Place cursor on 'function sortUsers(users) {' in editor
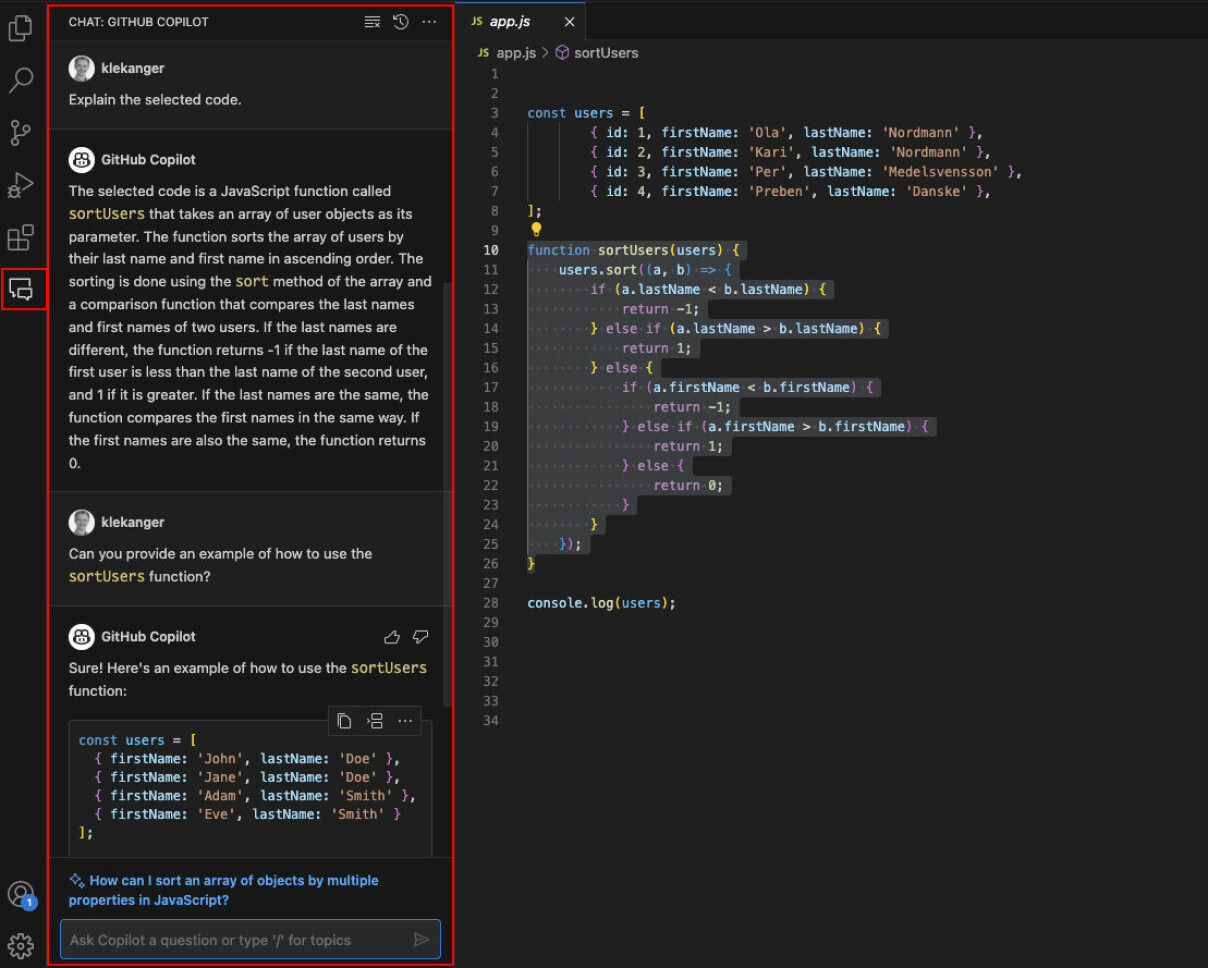 click(x=633, y=250)
